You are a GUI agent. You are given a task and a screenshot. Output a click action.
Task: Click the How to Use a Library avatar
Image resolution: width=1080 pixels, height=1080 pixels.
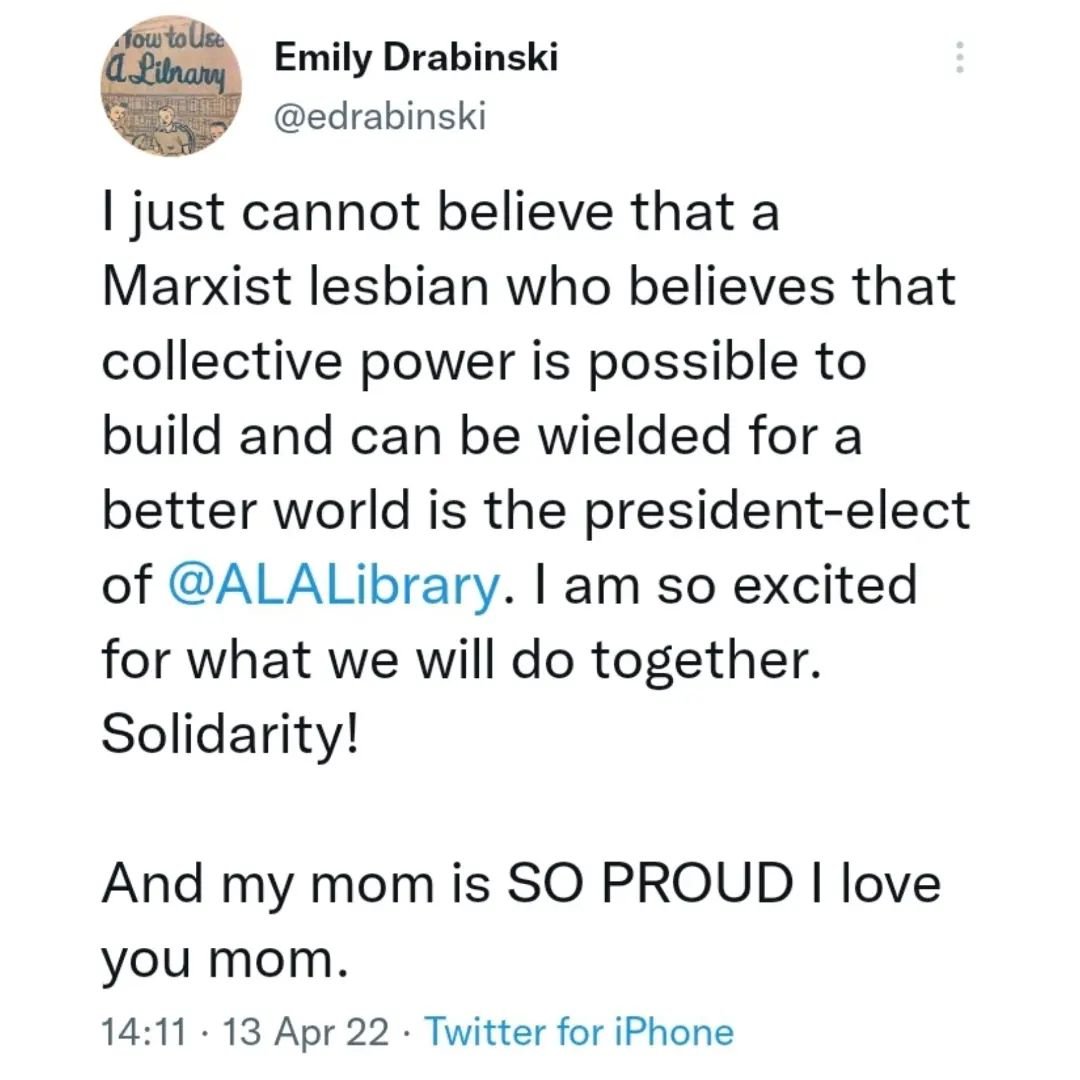point(171,87)
